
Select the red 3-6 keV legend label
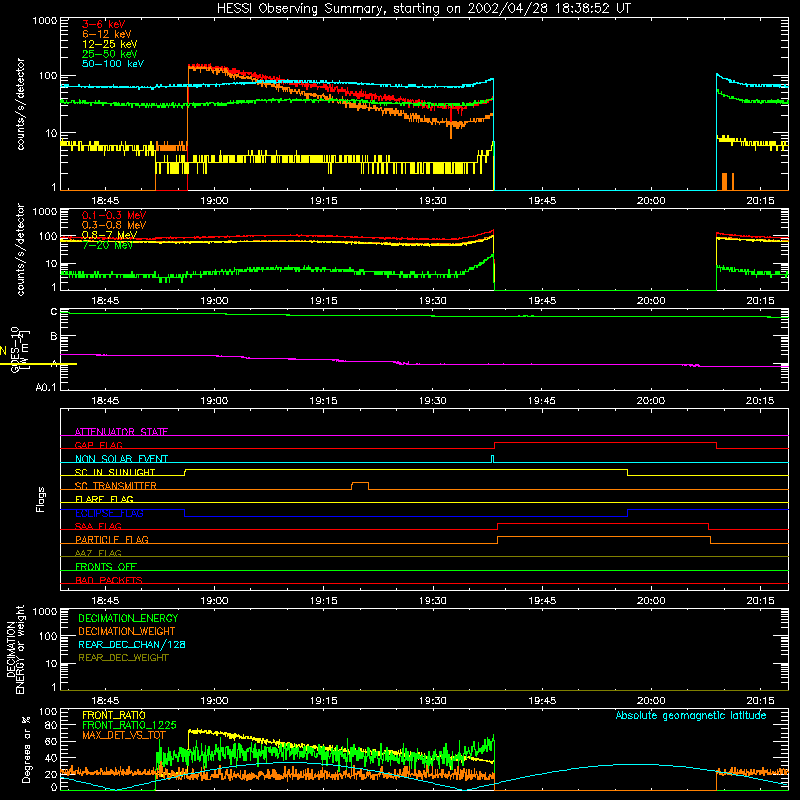(104, 24)
